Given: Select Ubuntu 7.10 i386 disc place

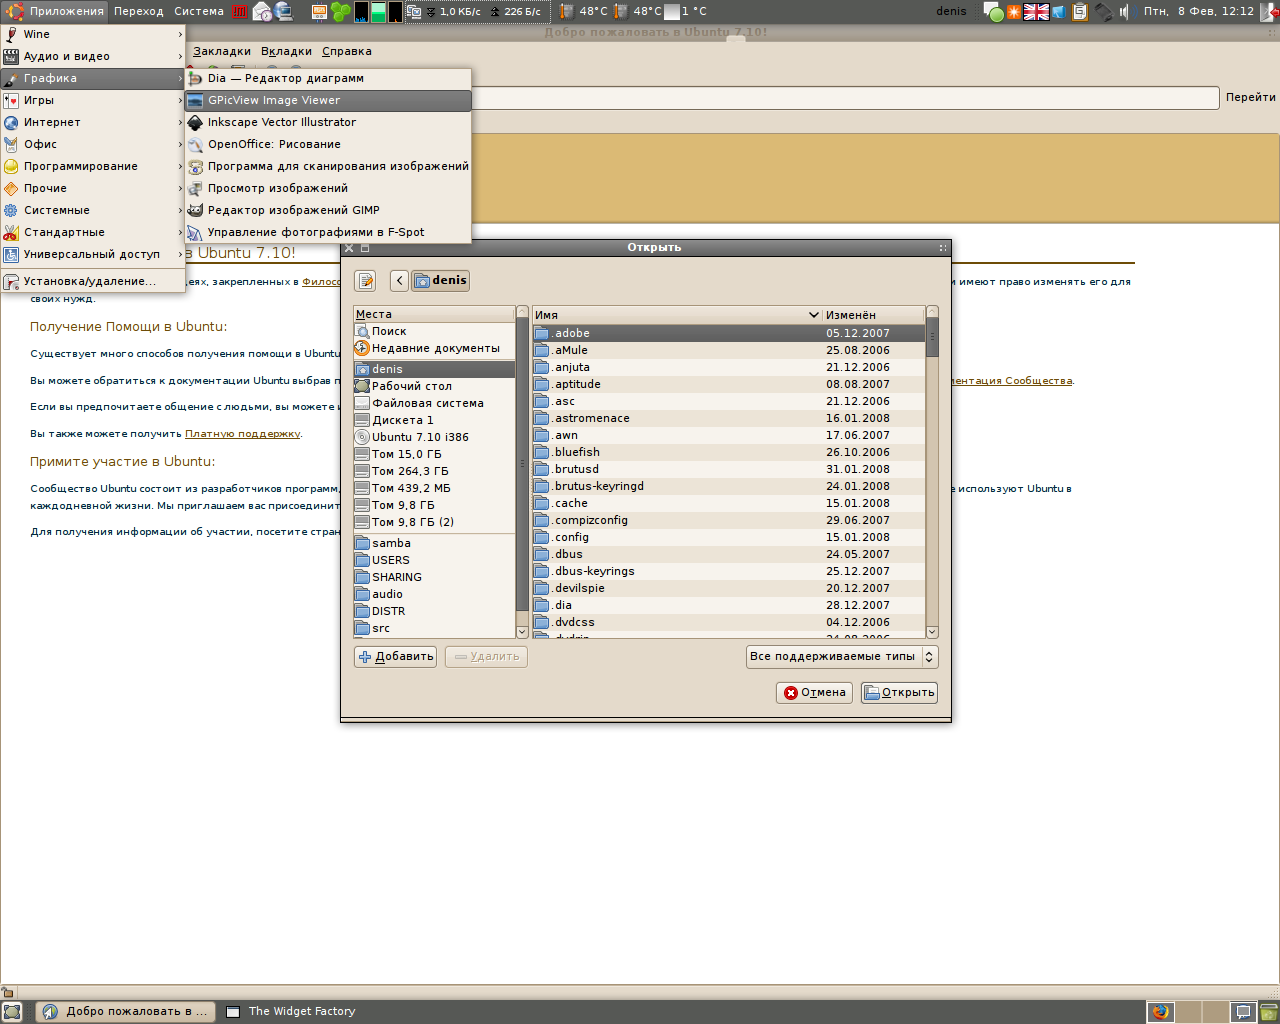Looking at the screenshot, I should click(x=434, y=437).
